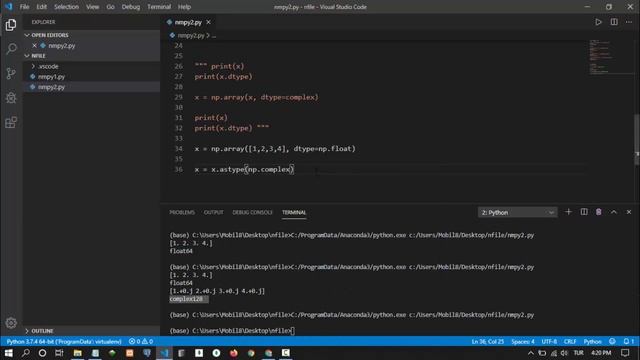Open terminal selector dropdown '2: Python'
Screen dimensions: 640x360
pyautogui.click(x=518, y=213)
